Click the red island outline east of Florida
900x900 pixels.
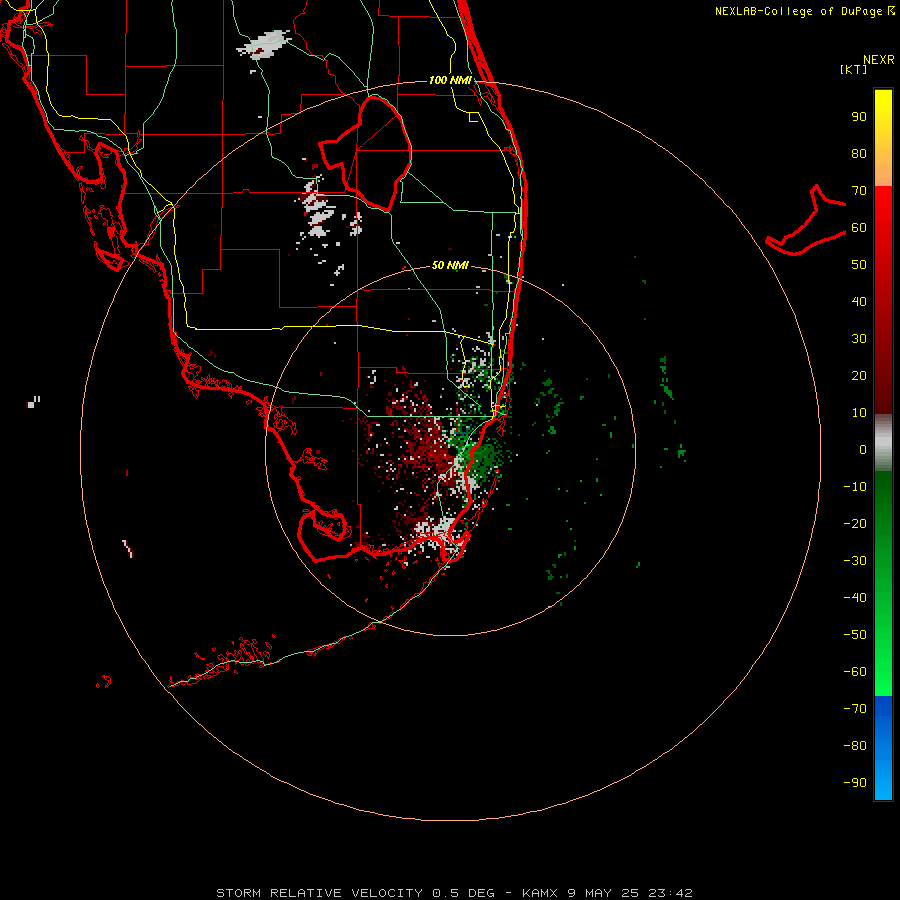[806, 221]
